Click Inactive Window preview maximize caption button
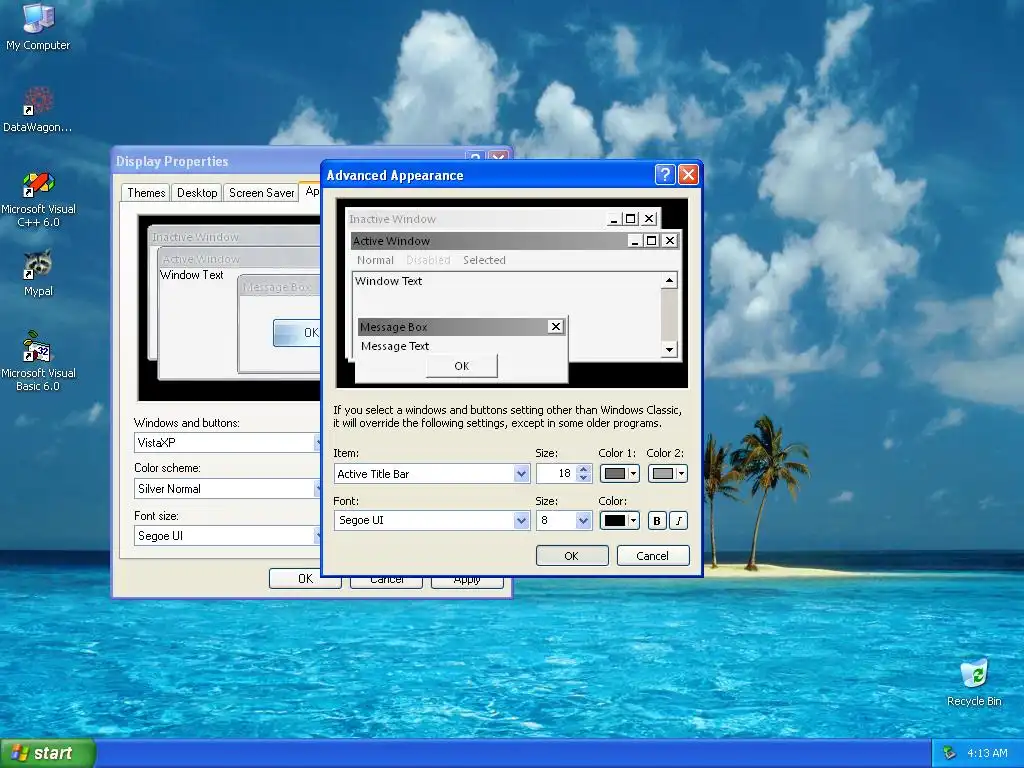This screenshot has width=1024, height=768. tap(630, 219)
